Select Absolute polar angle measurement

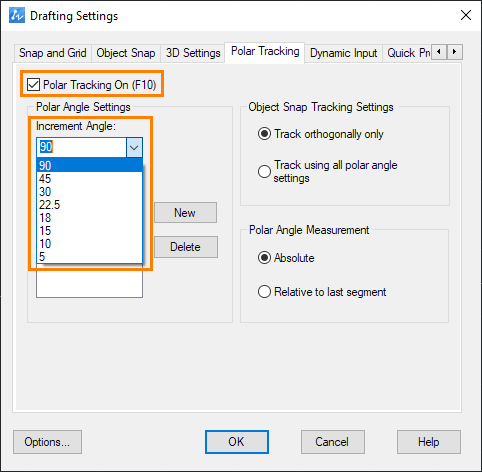(264, 258)
